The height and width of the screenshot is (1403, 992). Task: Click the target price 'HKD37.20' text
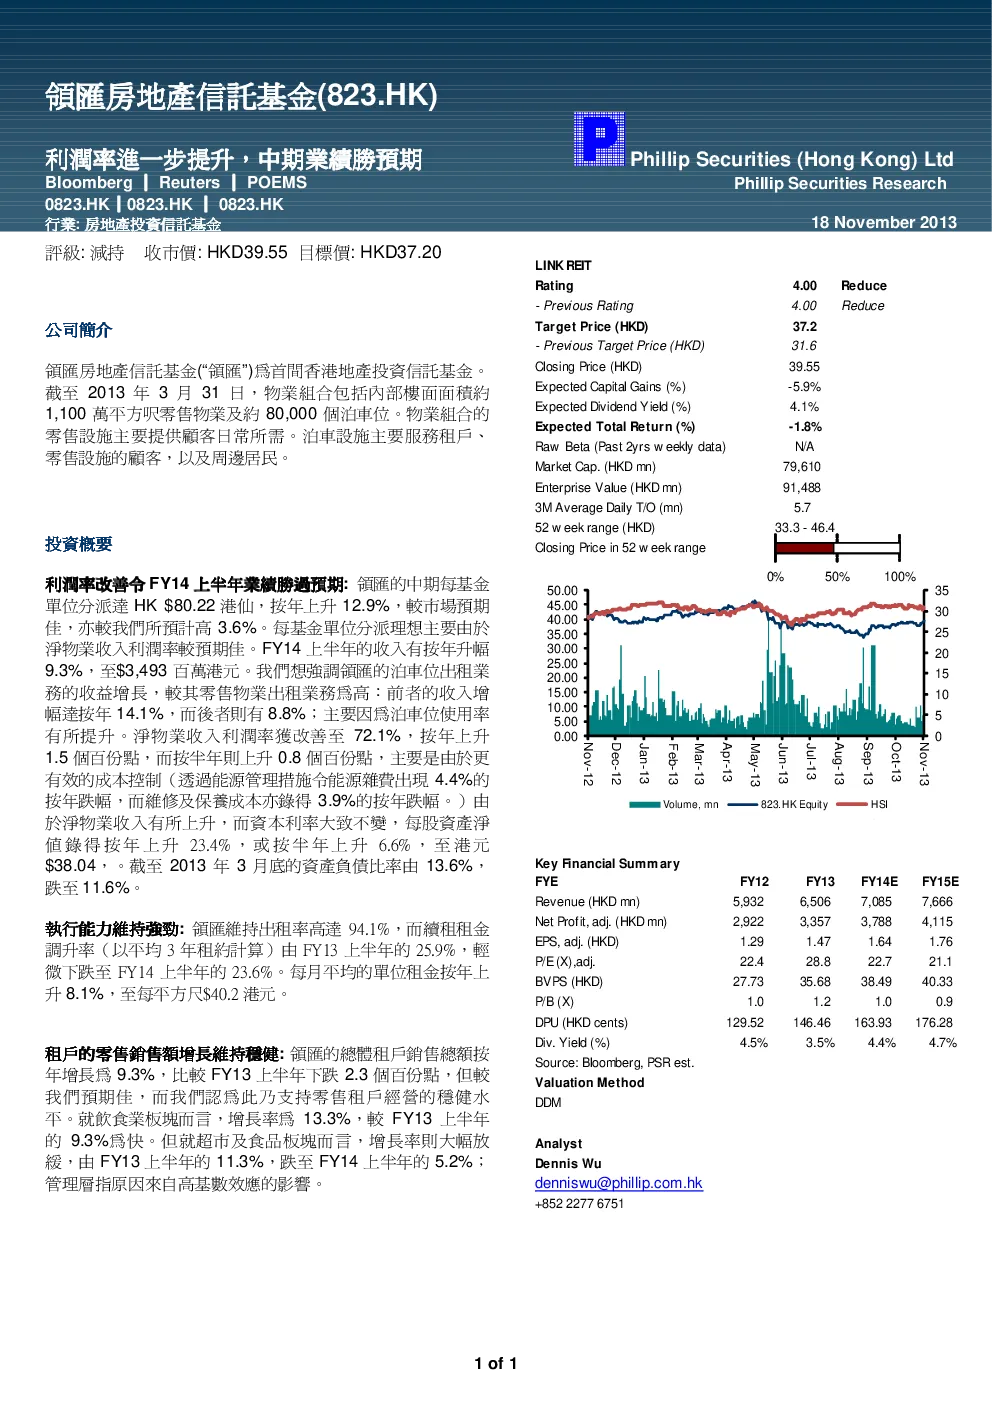pyautogui.click(x=400, y=253)
